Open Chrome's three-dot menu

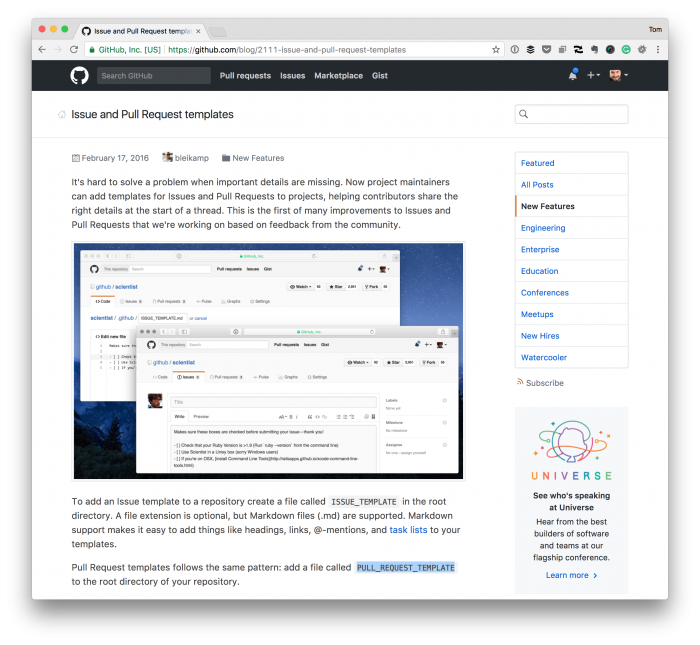[x=658, y=50]
